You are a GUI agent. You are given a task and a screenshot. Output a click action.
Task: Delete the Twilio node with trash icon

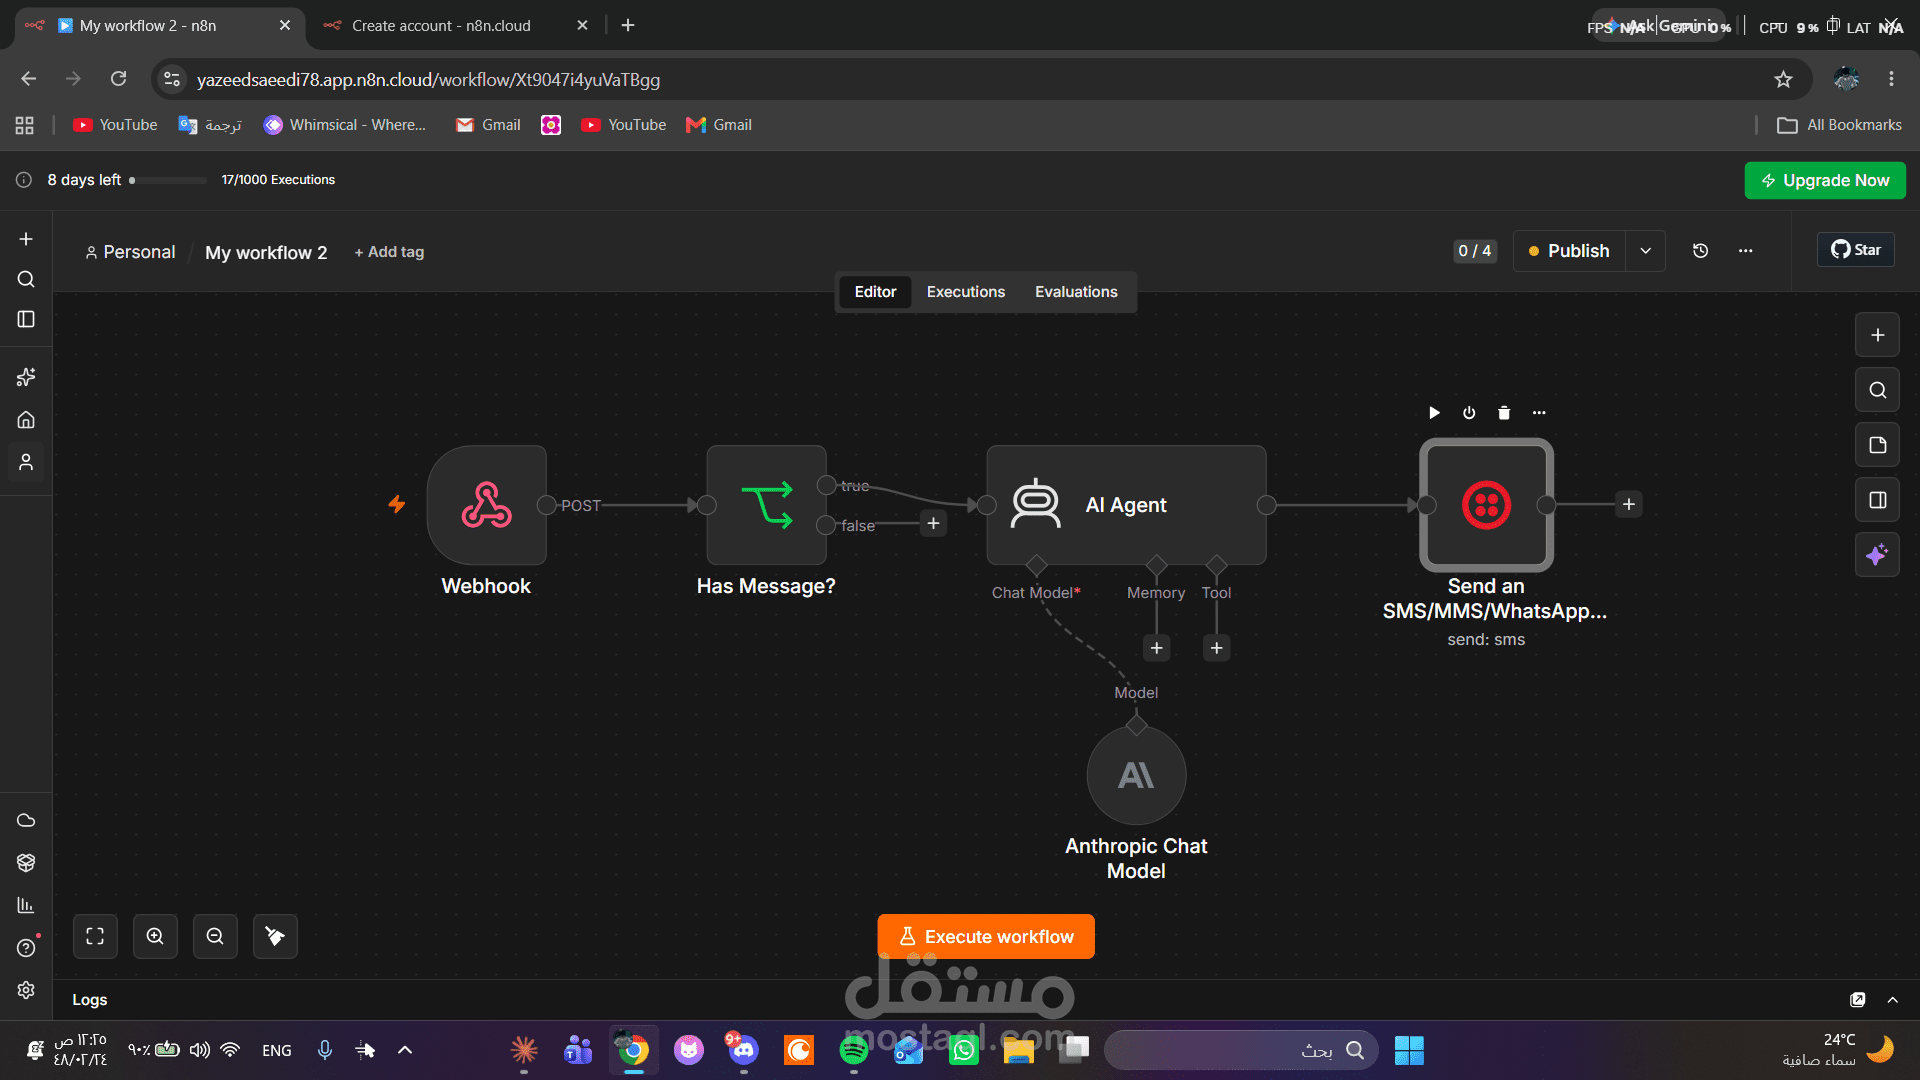click(x=1504, y=413)
